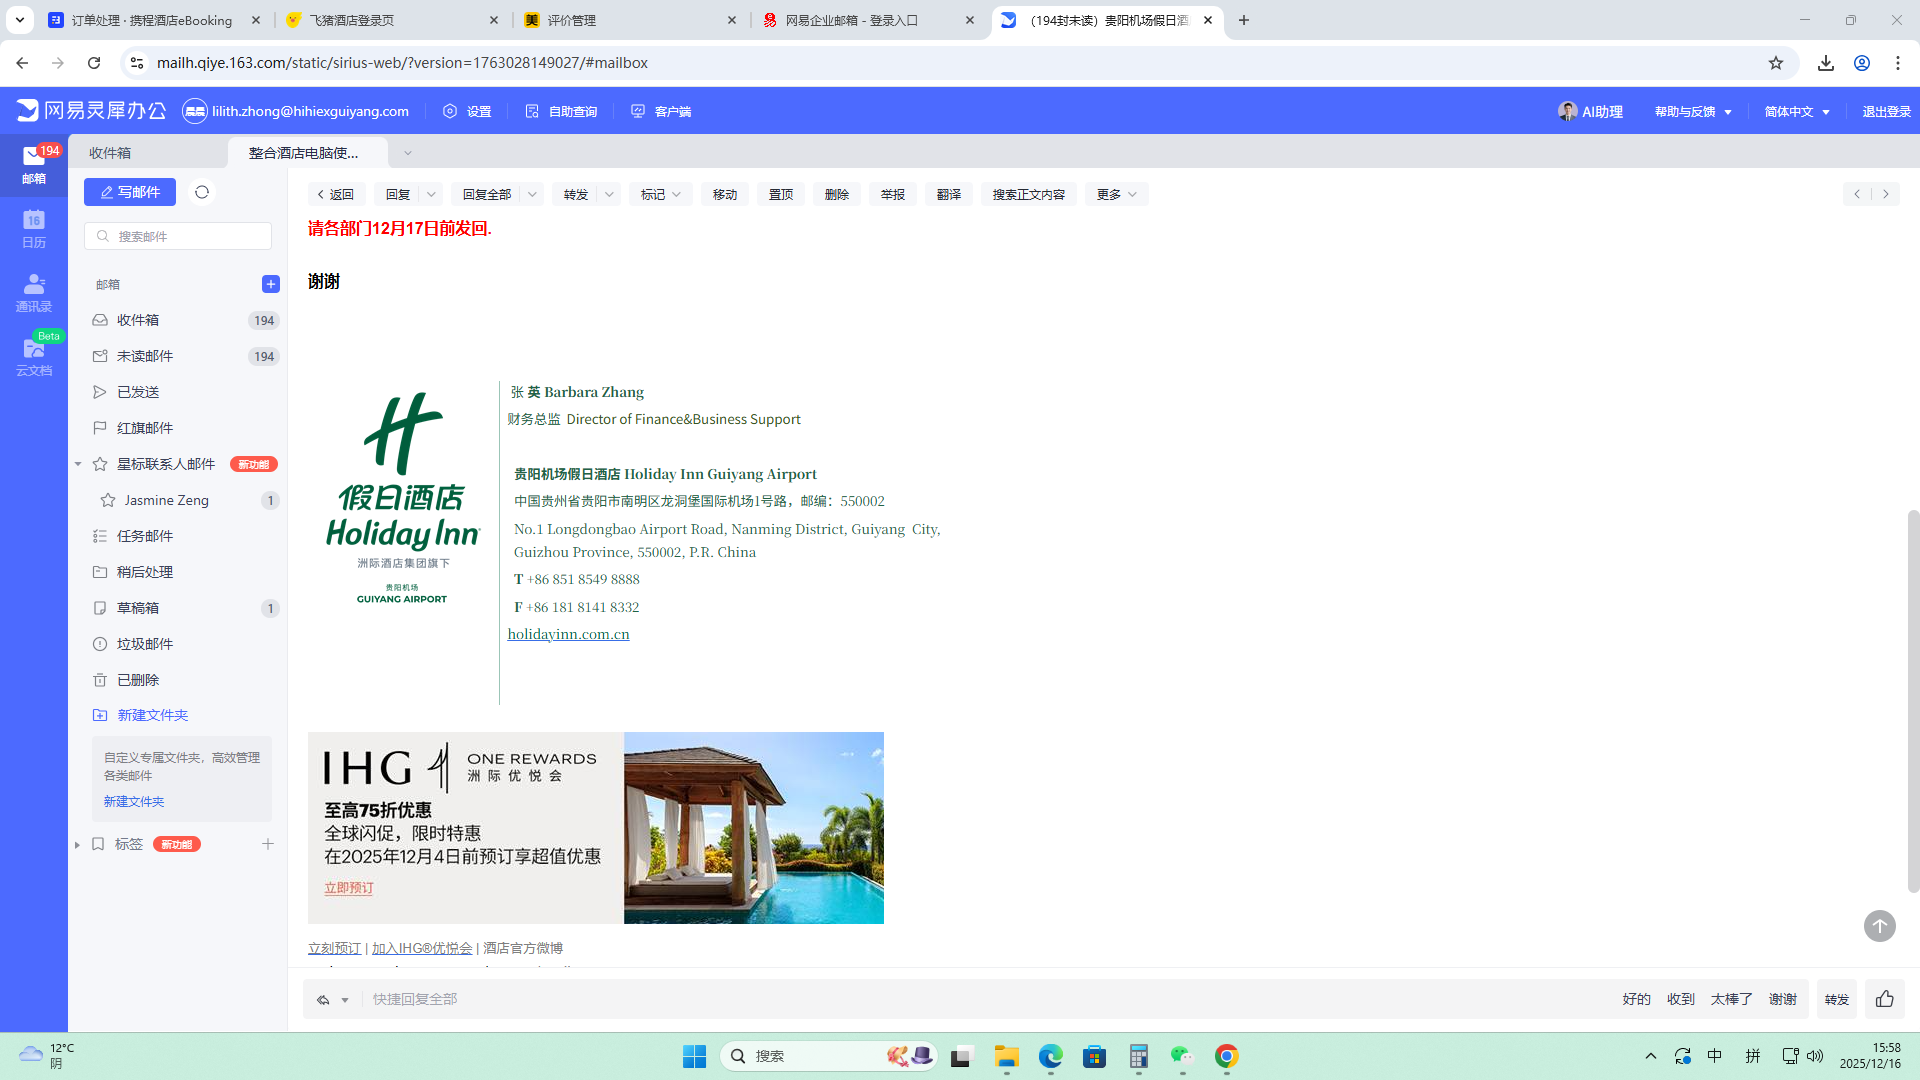
Task: Expand the Reply dropdown arrow
Action: 431,194
